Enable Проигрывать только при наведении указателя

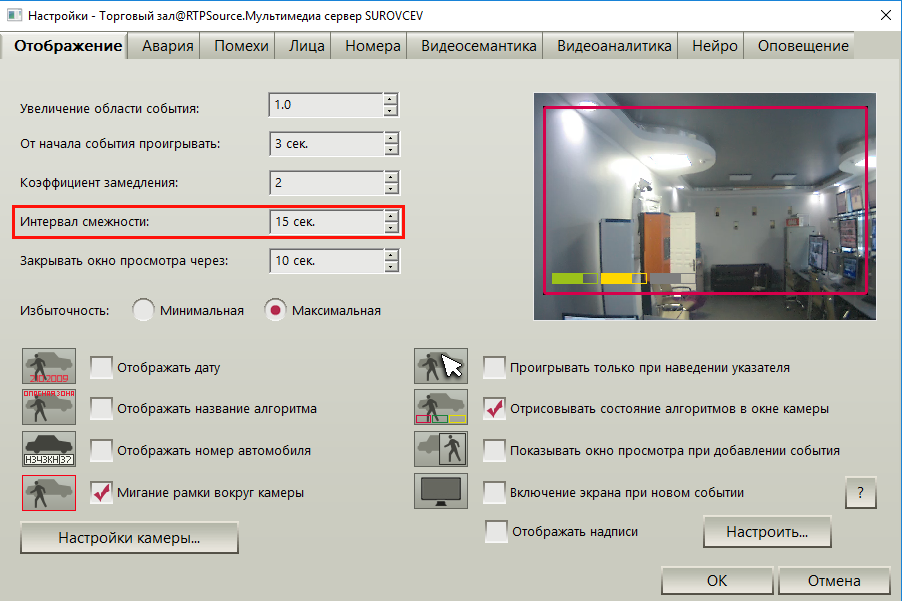click(x=494, y=368)
